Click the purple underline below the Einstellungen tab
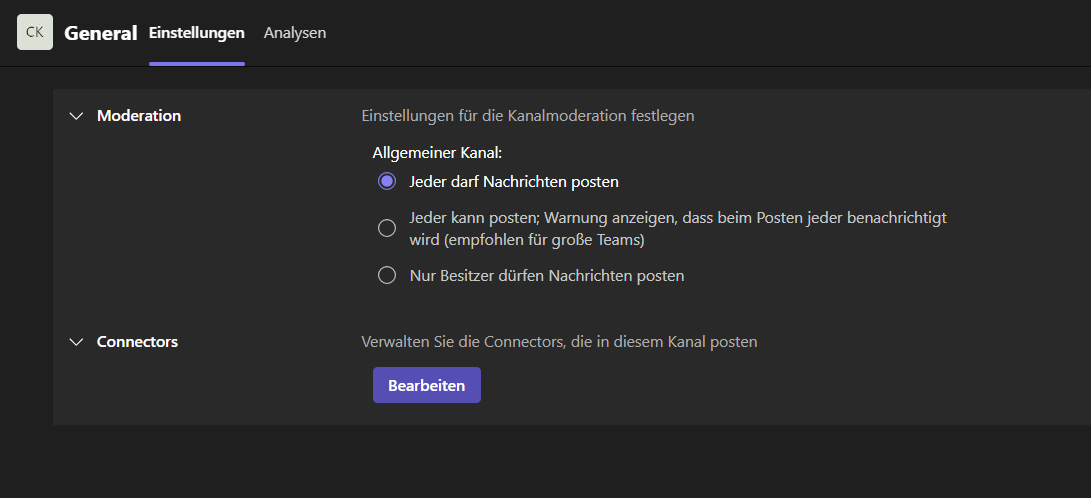 (197, 64)
